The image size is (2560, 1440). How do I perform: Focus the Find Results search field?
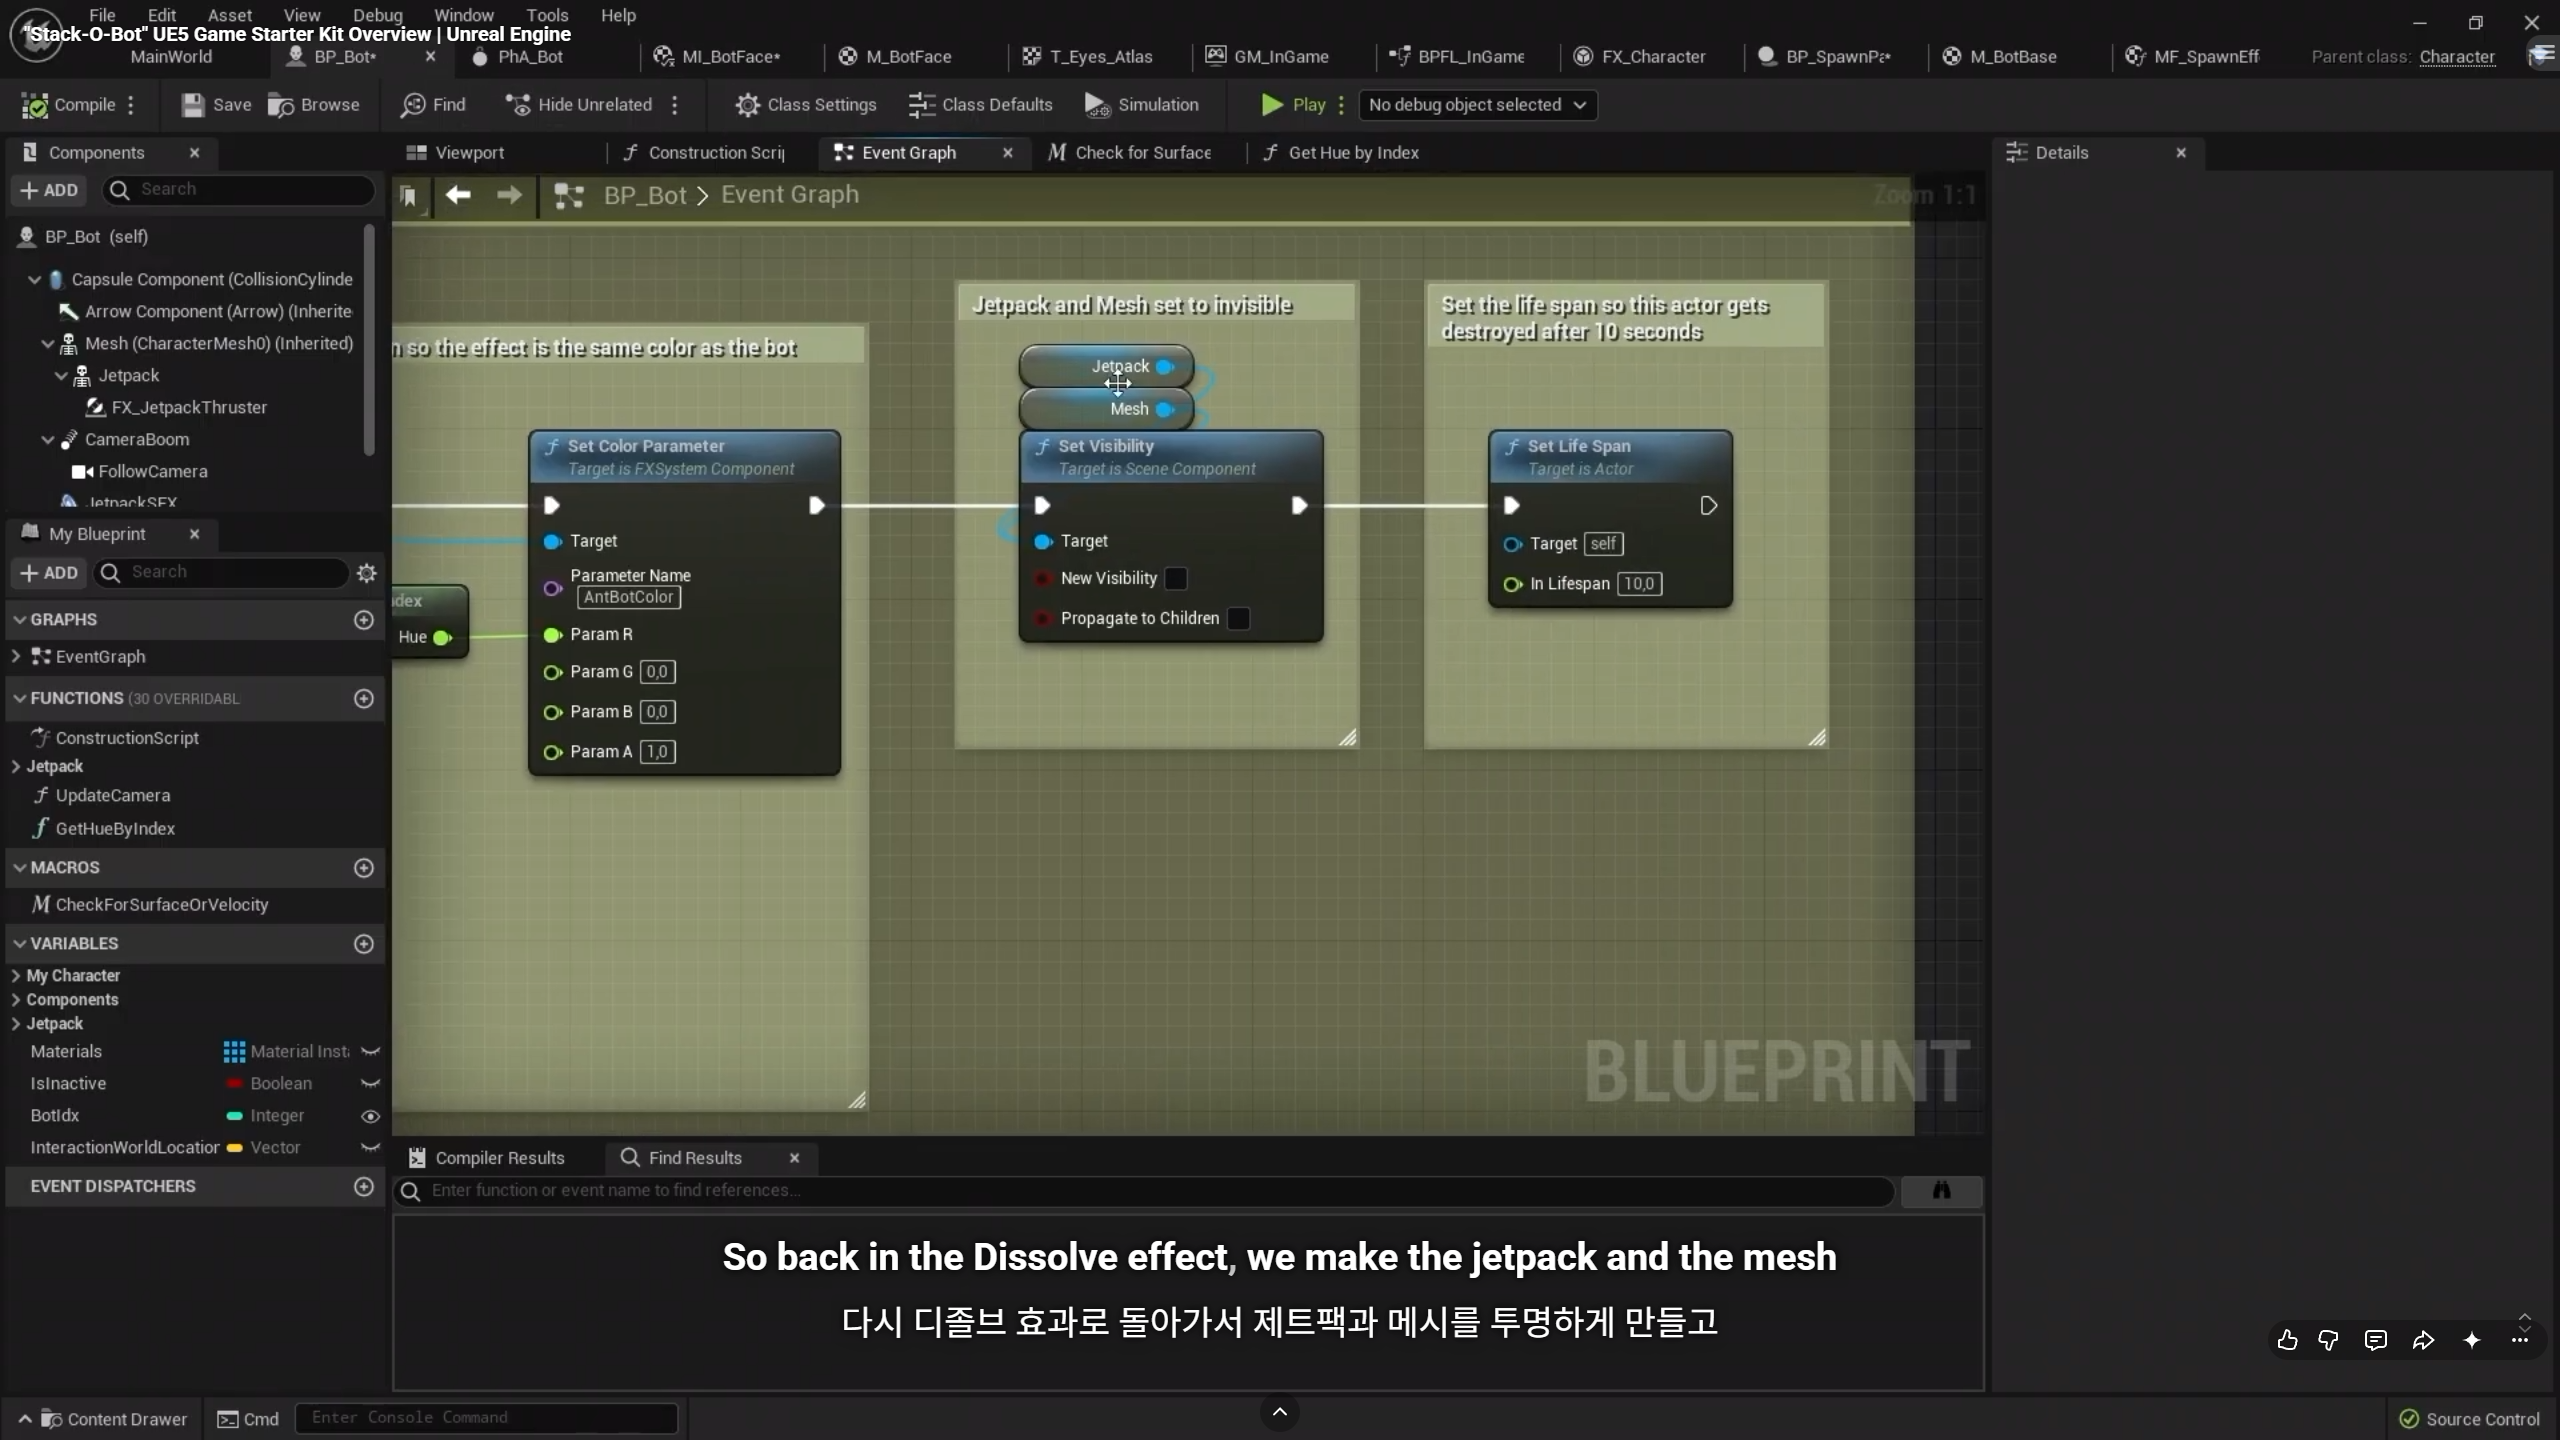coord(1144,1190)
